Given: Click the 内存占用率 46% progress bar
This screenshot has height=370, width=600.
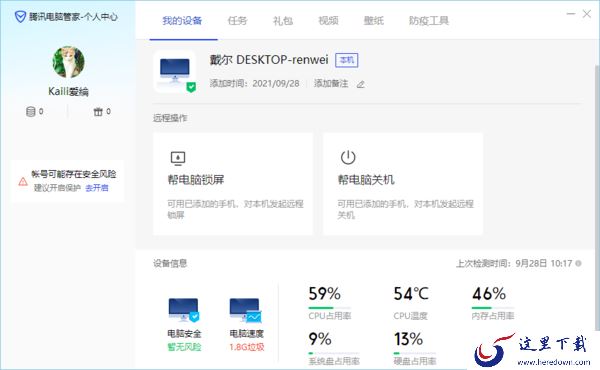Looking at the screenshot, I should click(493, 308).
